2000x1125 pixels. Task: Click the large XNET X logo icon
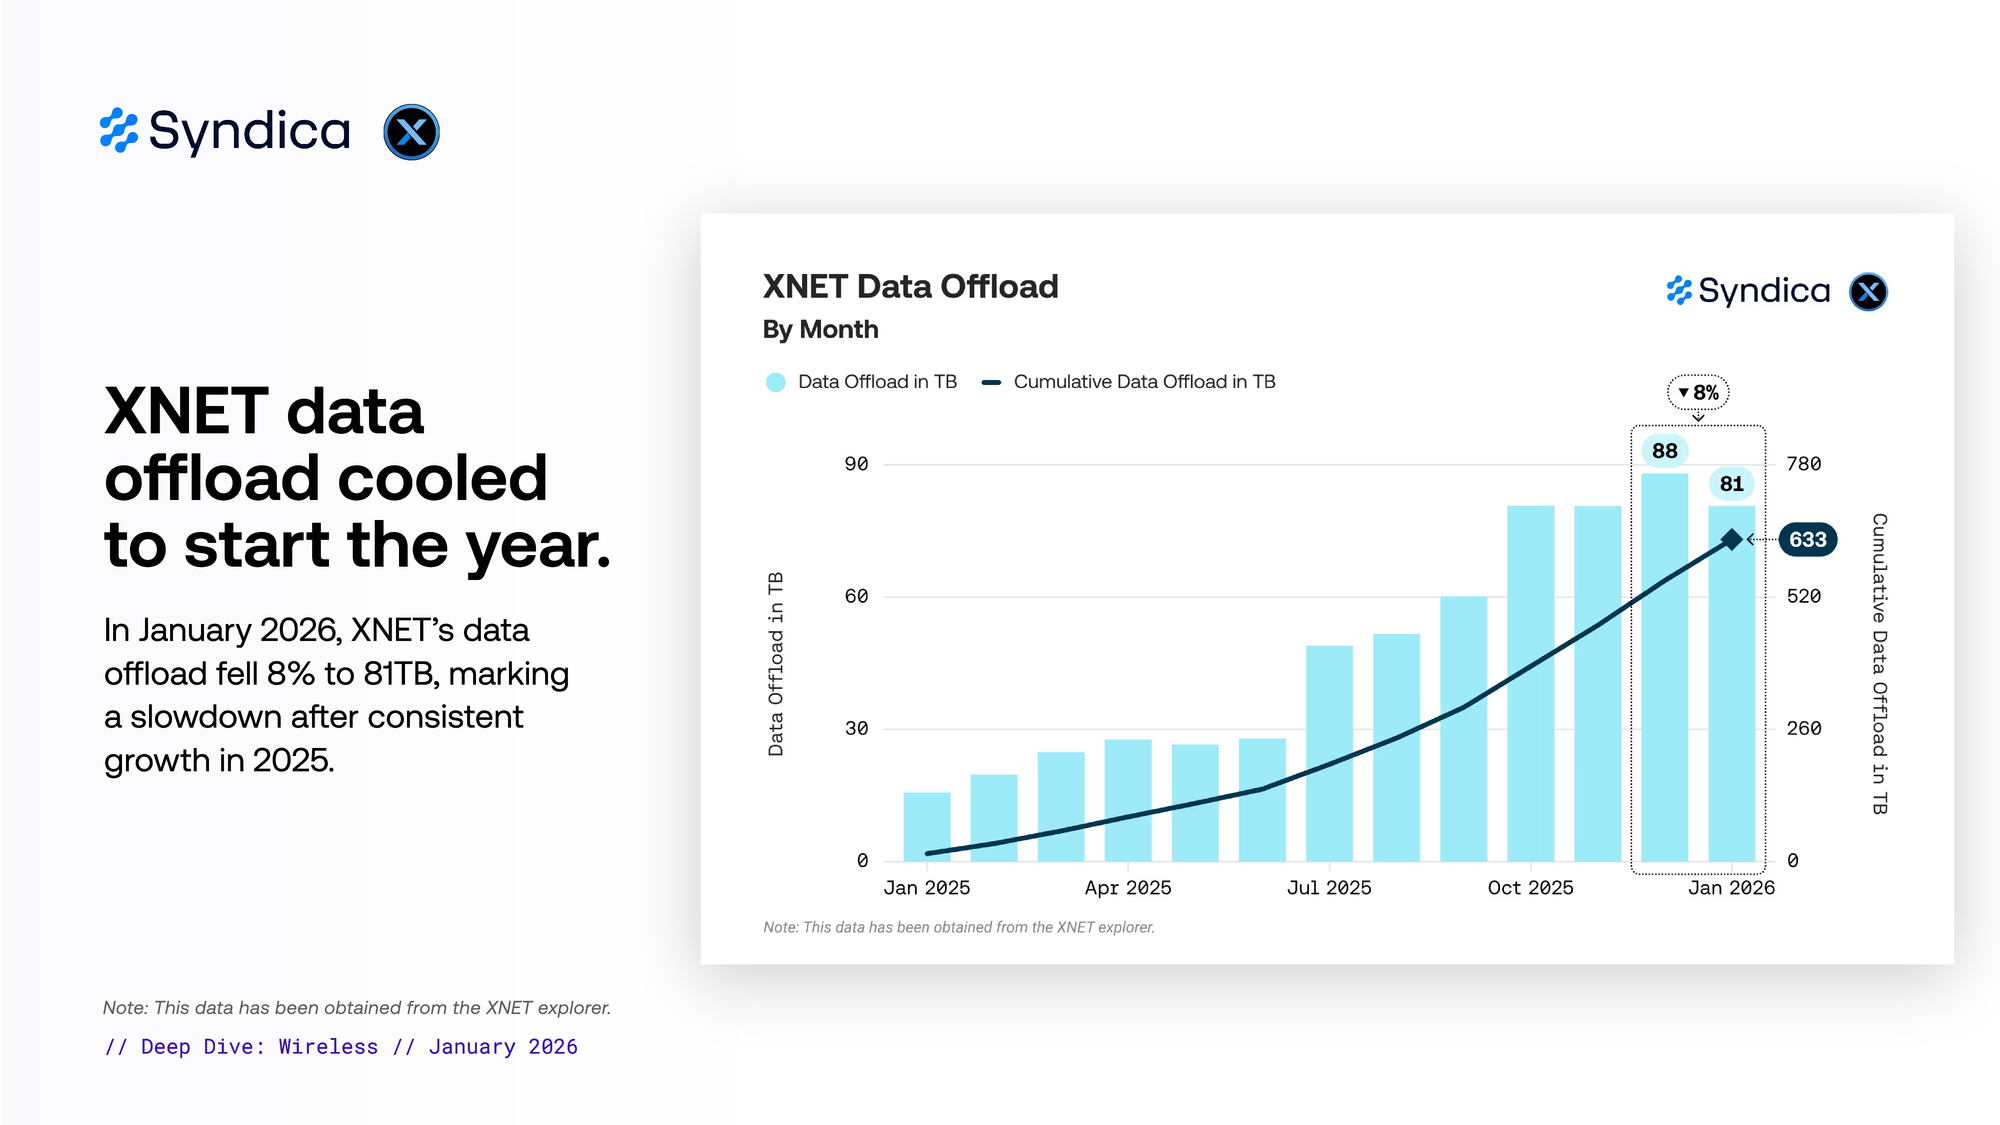click(411, 132)
